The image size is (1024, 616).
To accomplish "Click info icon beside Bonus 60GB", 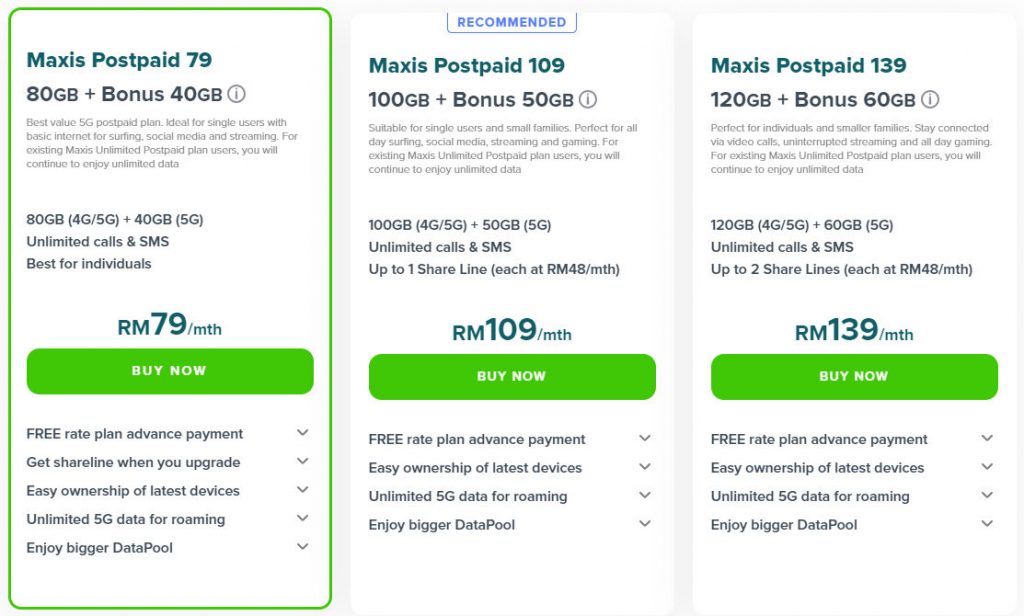I will pos(930,99).
